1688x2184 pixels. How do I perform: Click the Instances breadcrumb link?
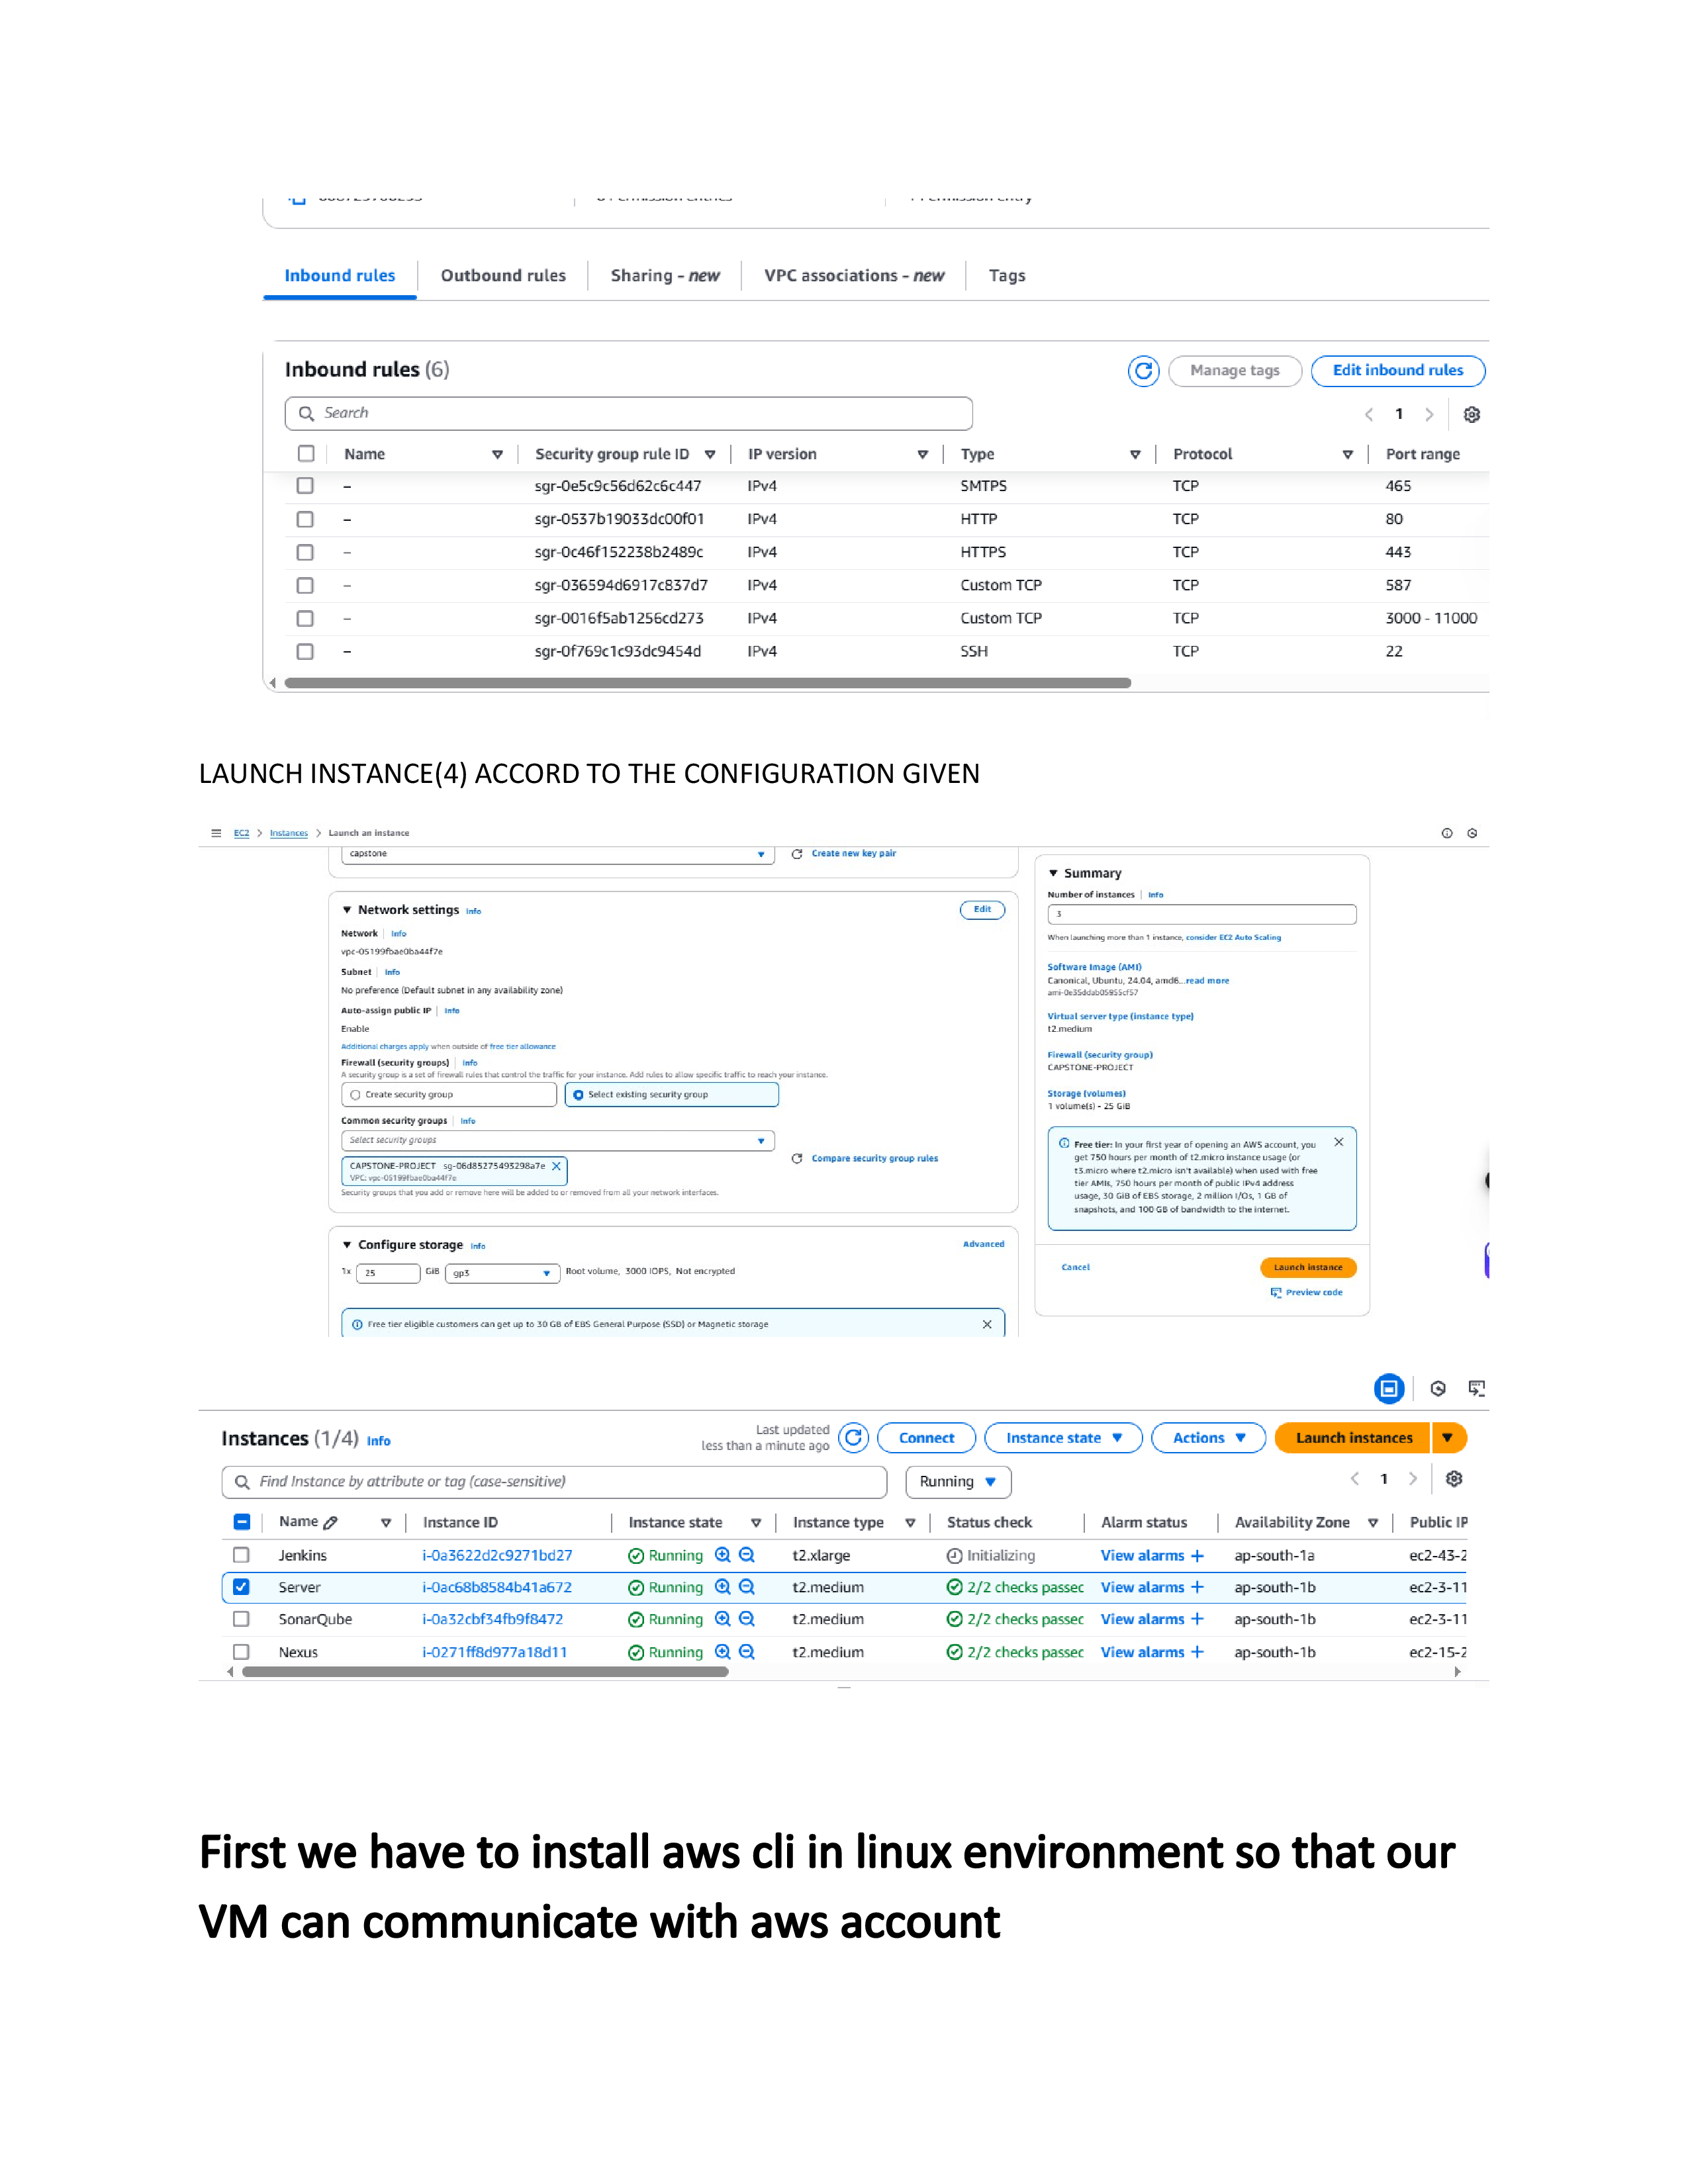pyautogui.click(x=289, y=834)
